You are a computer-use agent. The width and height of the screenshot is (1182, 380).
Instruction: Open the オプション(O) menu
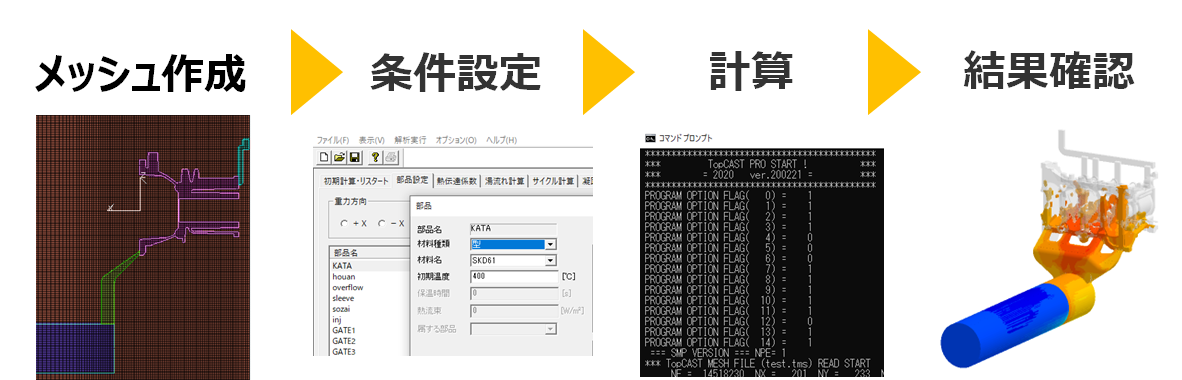pos(456,140)
